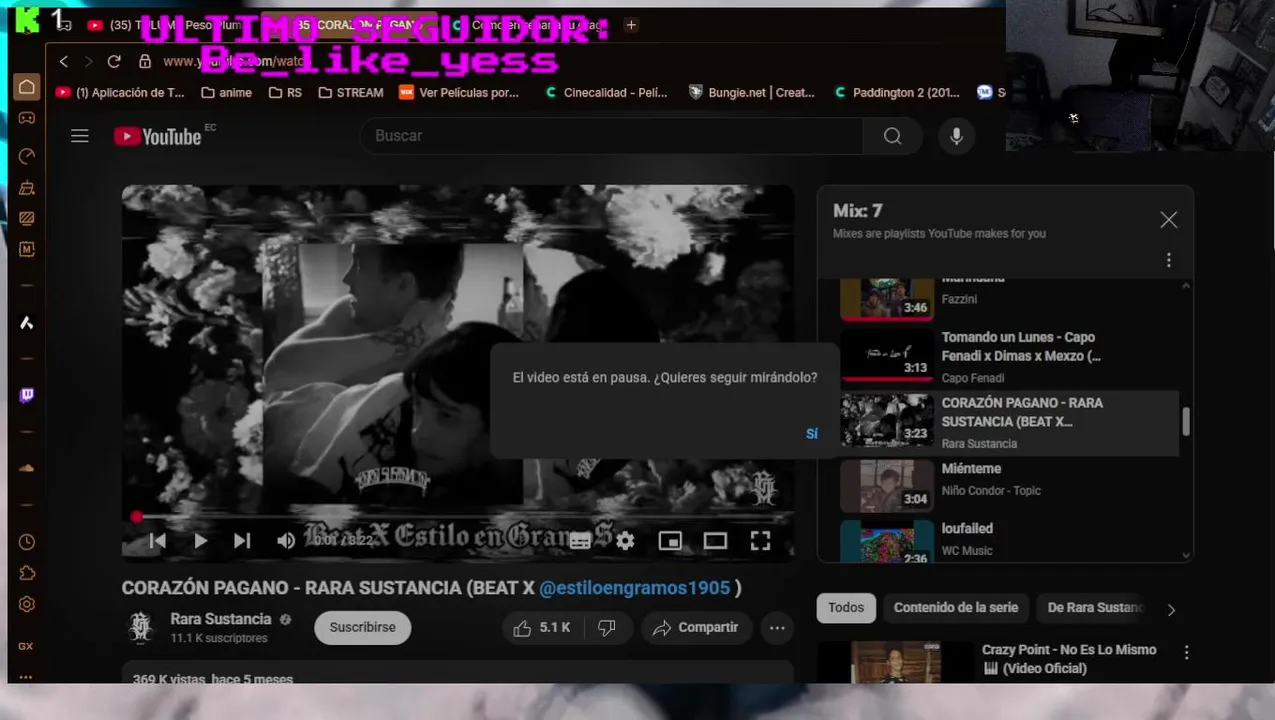Screen dimensions: 1275x720
Task: Open the Rara Sustancia channel name
Action: [221, 619]
